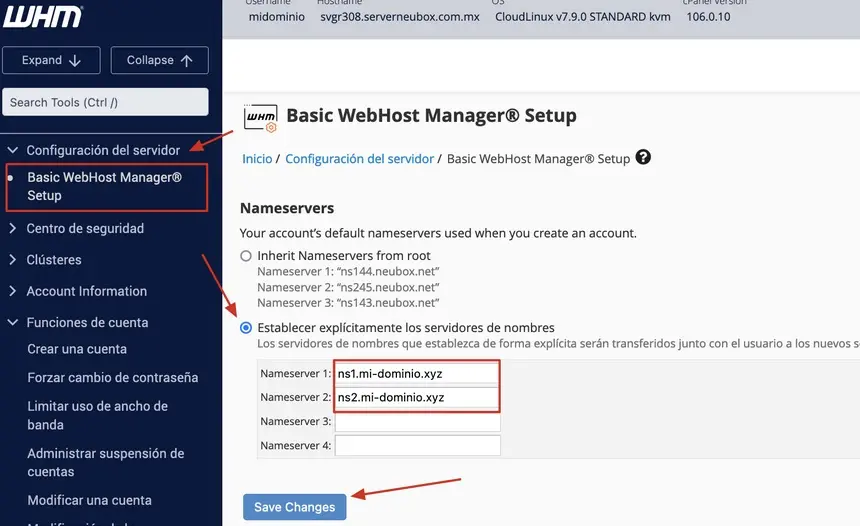Screen dimensions: 860x526
Task: Focus the Search Tools field
Action: [105, 102]
